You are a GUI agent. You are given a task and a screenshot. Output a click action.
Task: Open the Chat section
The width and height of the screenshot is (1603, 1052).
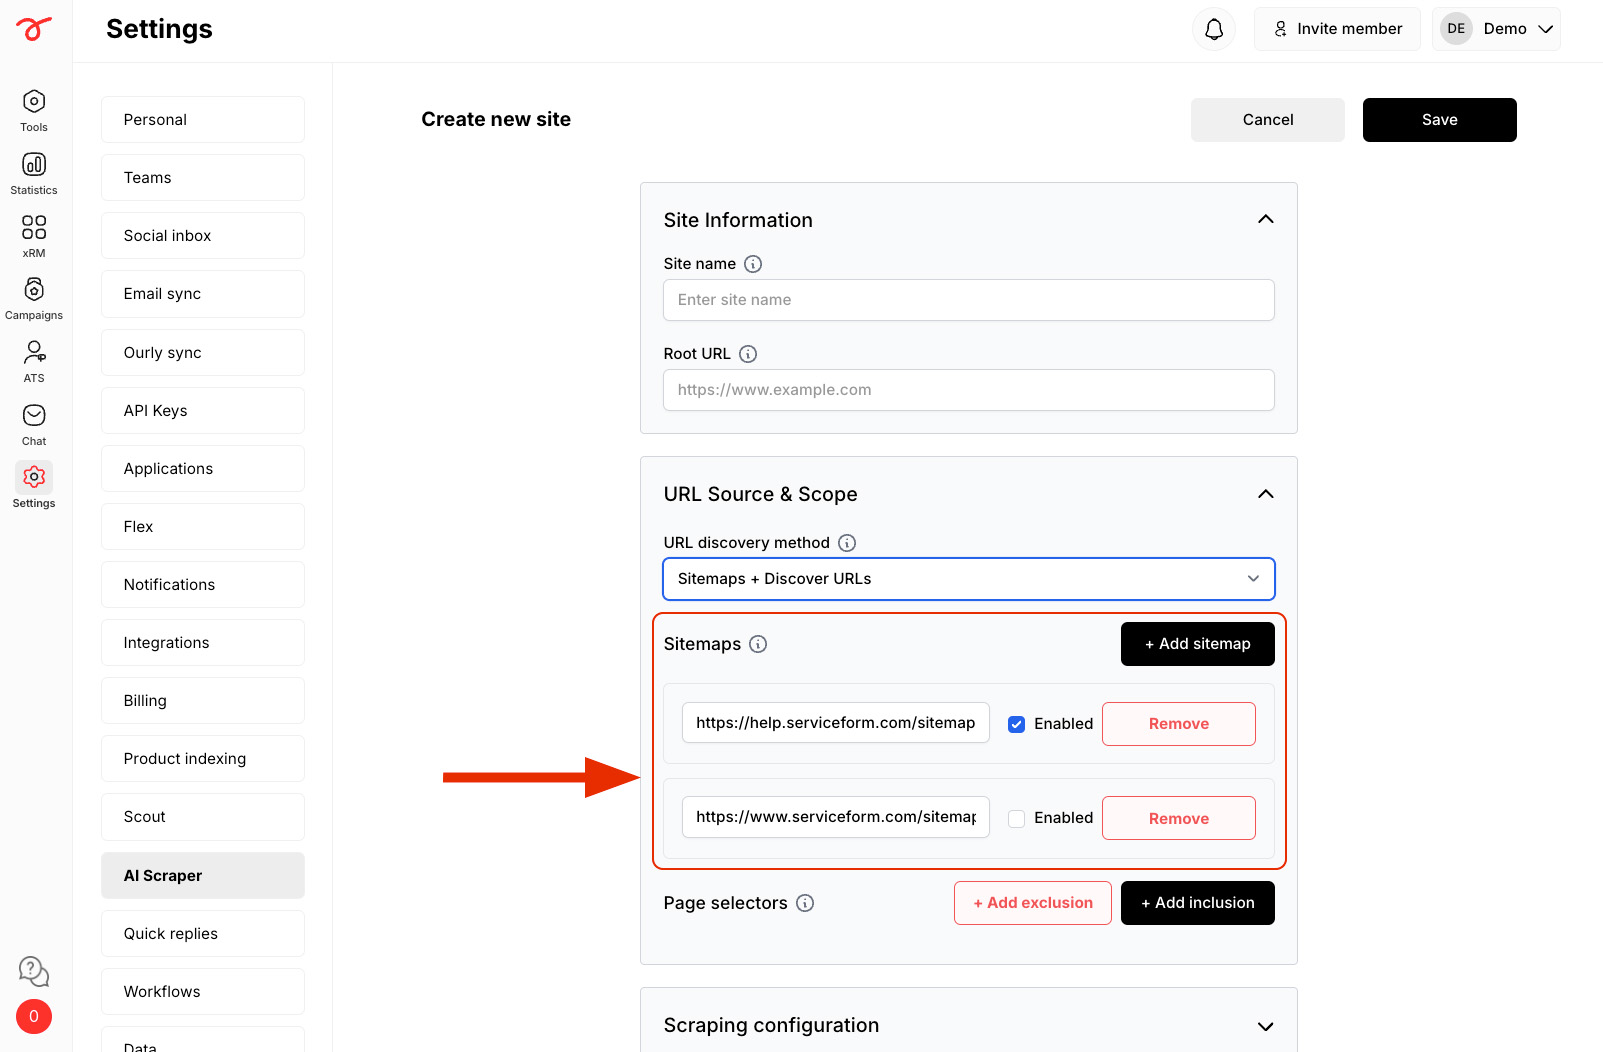(34, 424)
